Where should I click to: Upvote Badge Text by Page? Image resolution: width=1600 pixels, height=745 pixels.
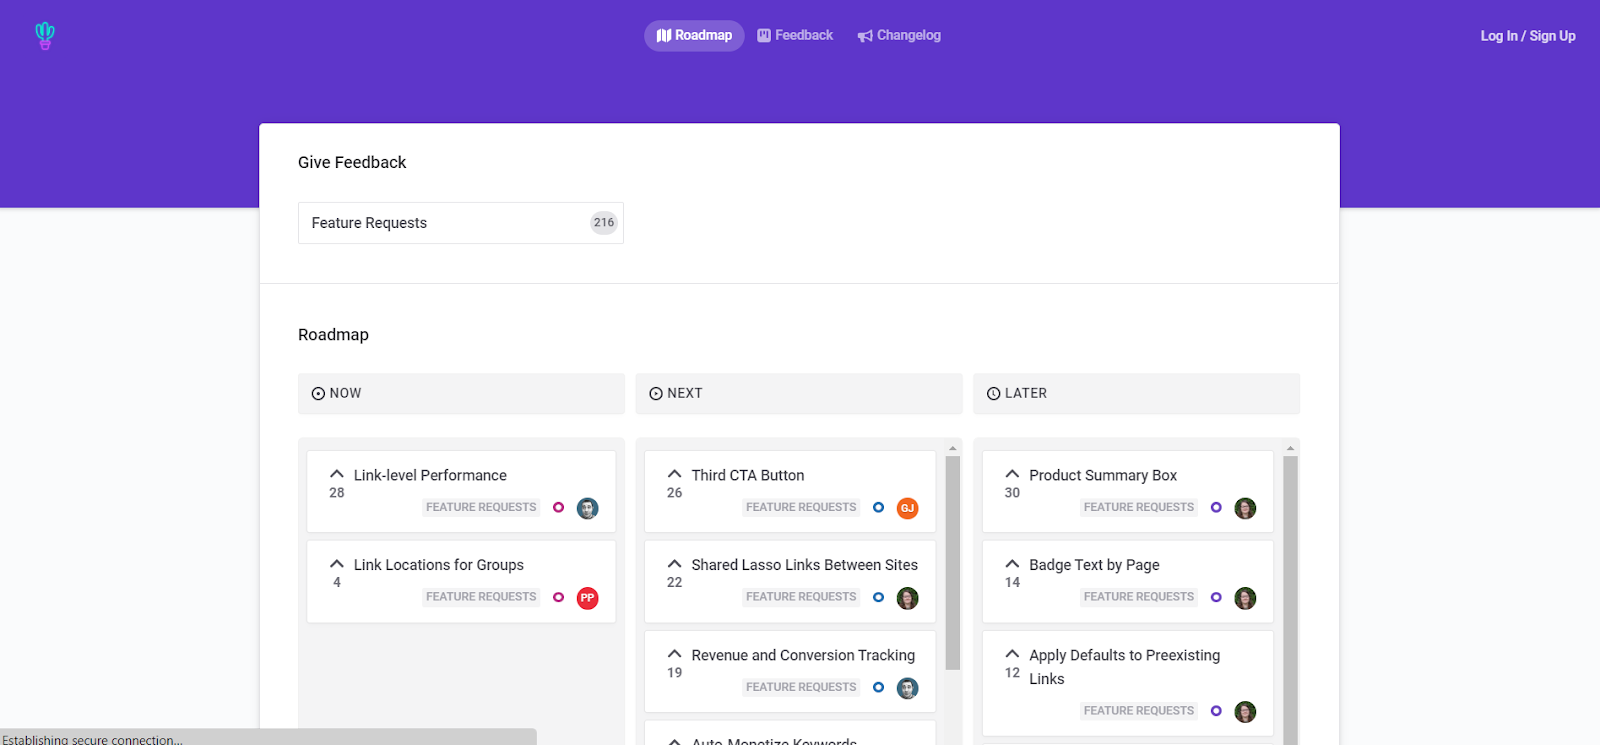pos(1013,564)
